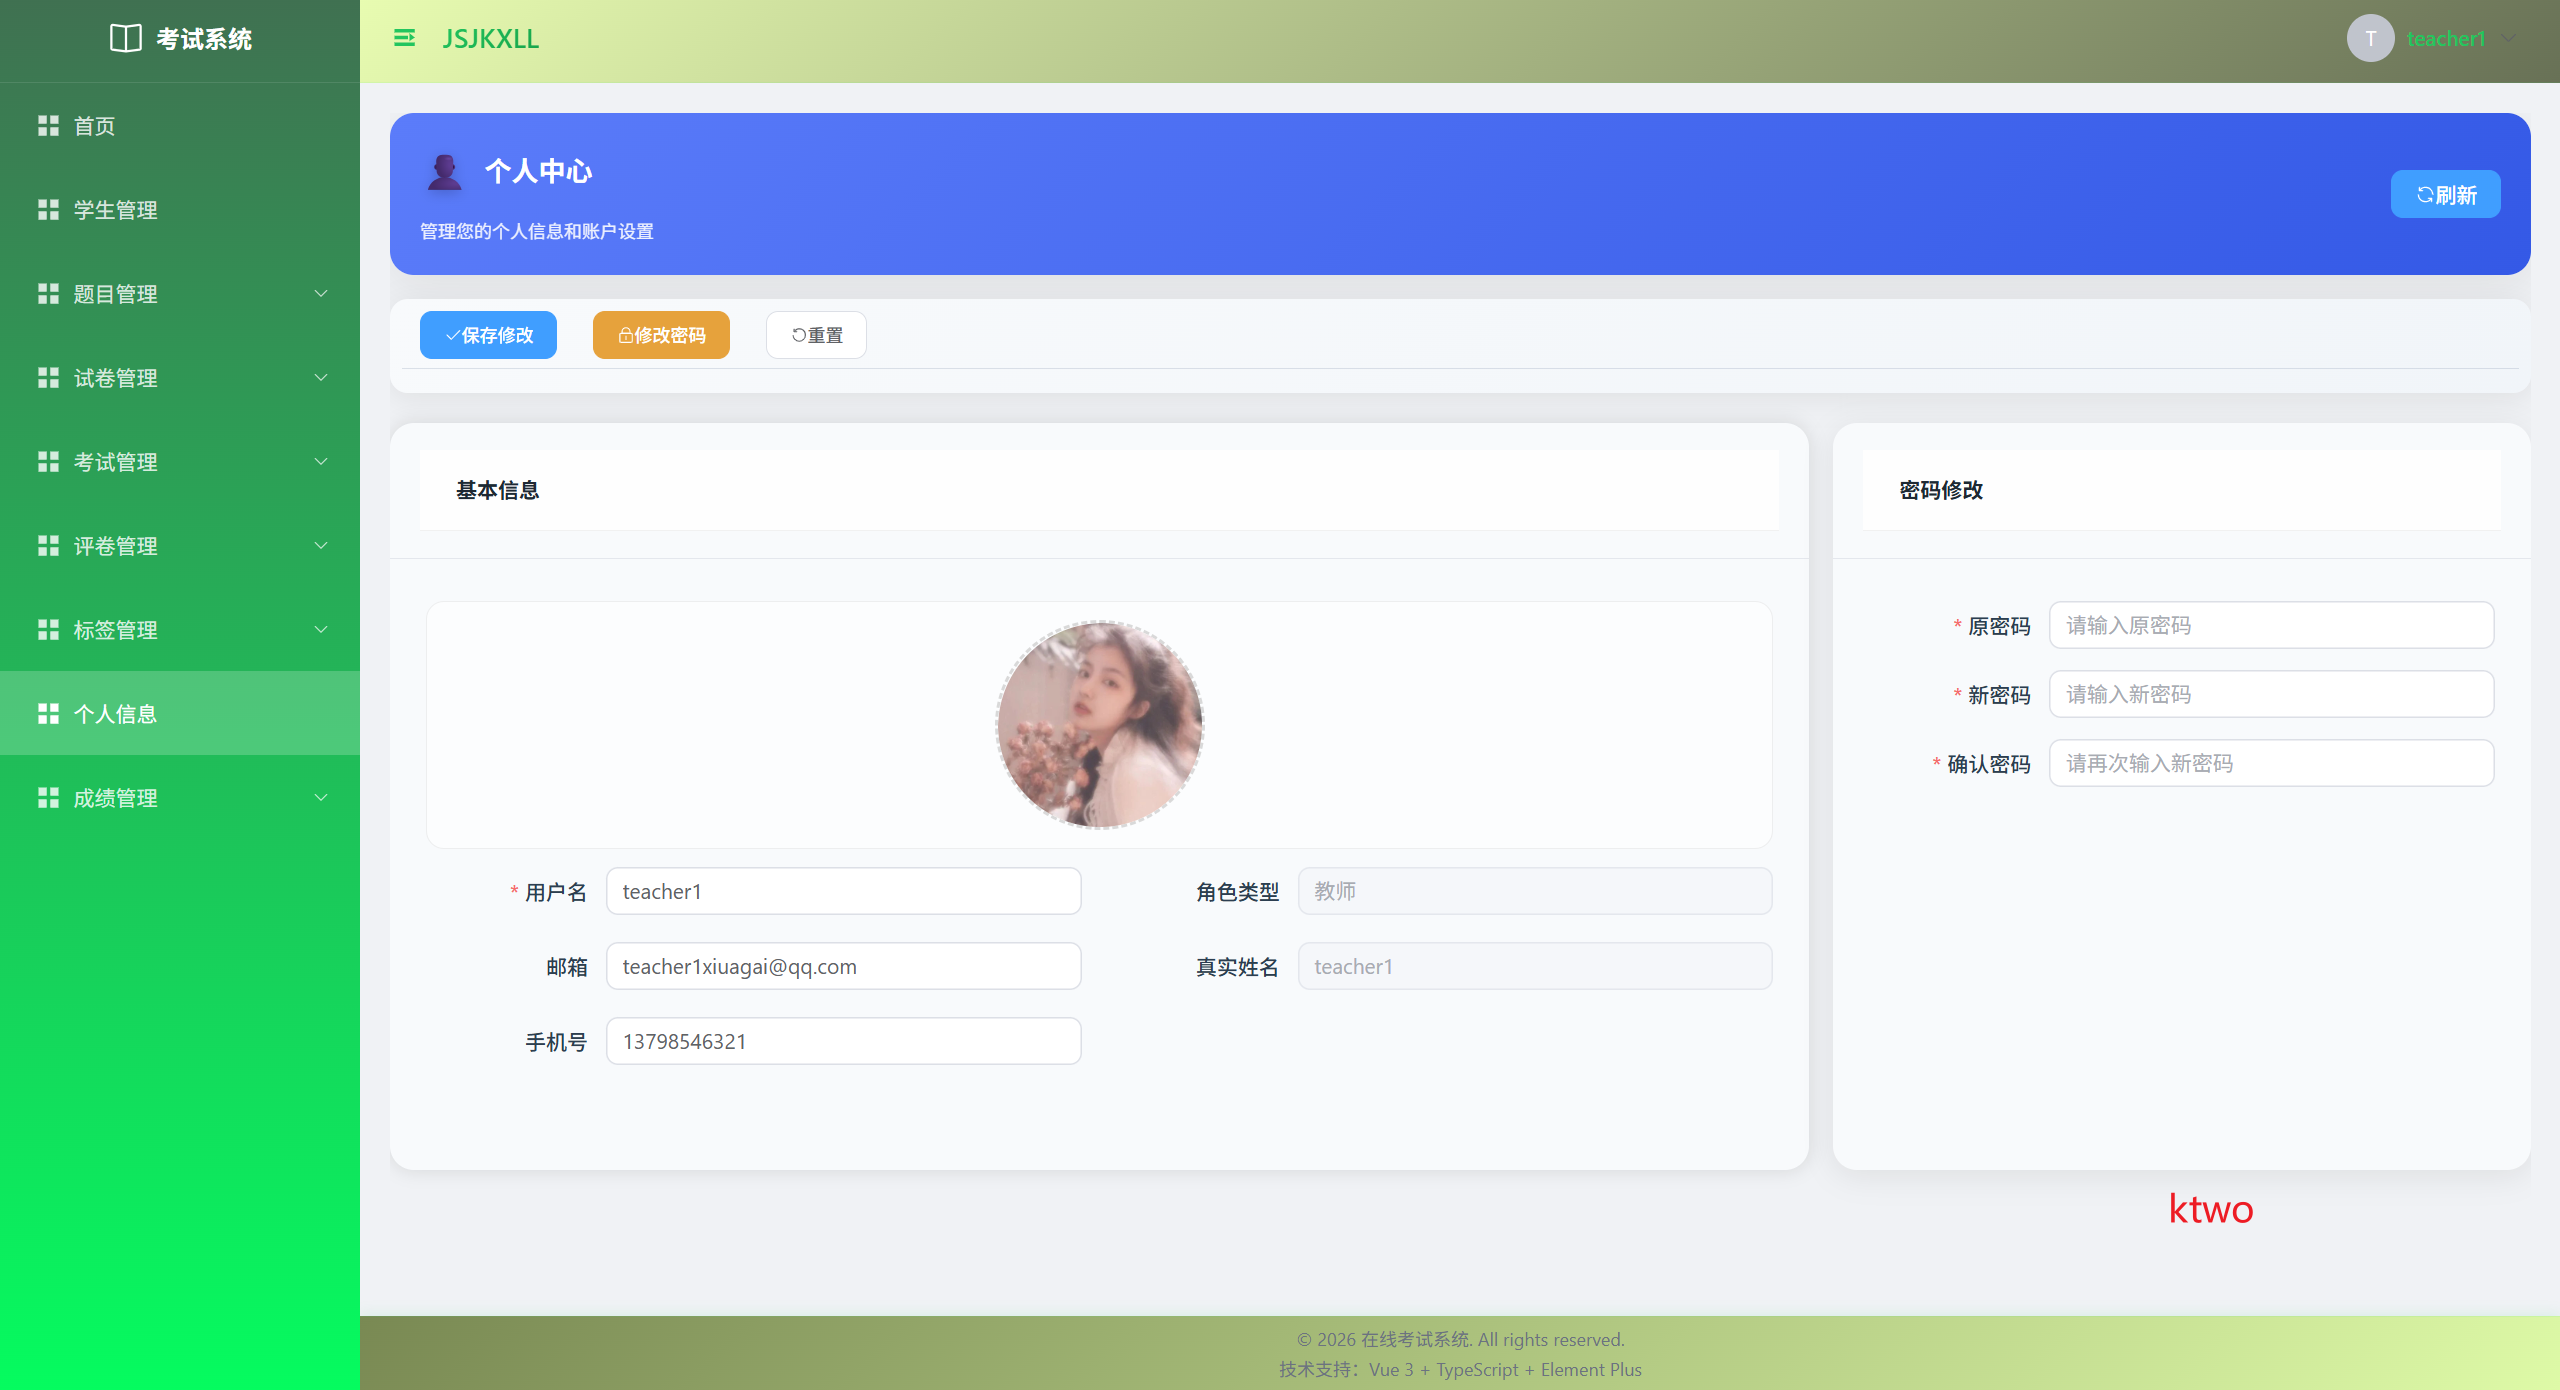
Task: Click the book logo icon beside 考试系统
Action: [126, 38]
